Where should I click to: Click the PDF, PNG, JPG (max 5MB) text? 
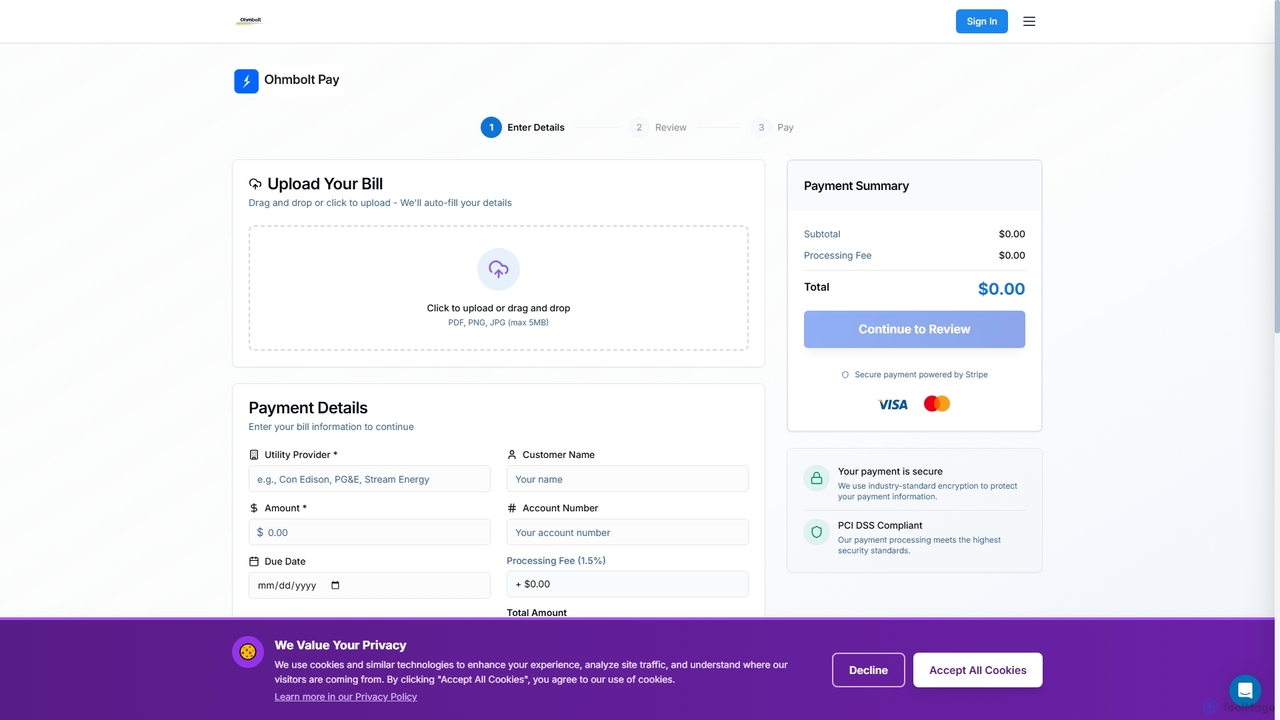point(498,323)
